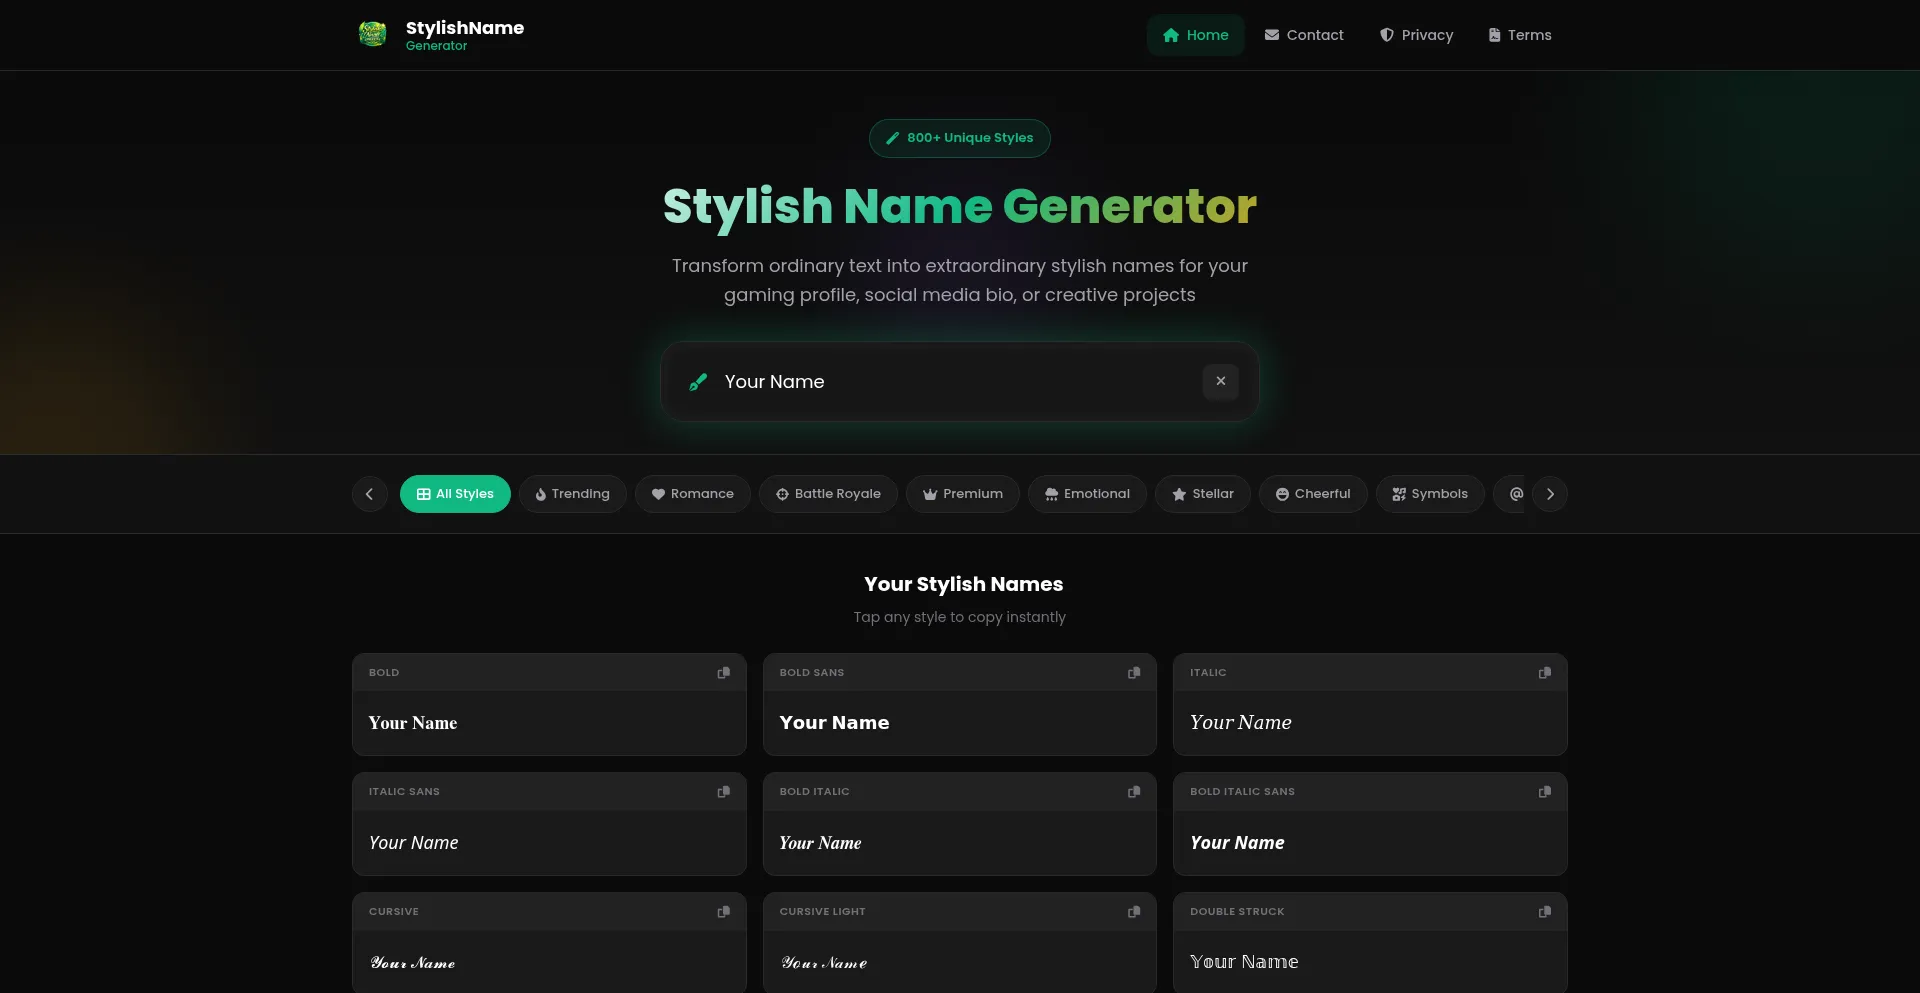Open the partially visible @ category chip
1920x993 pixels.
click(1511, 494)
